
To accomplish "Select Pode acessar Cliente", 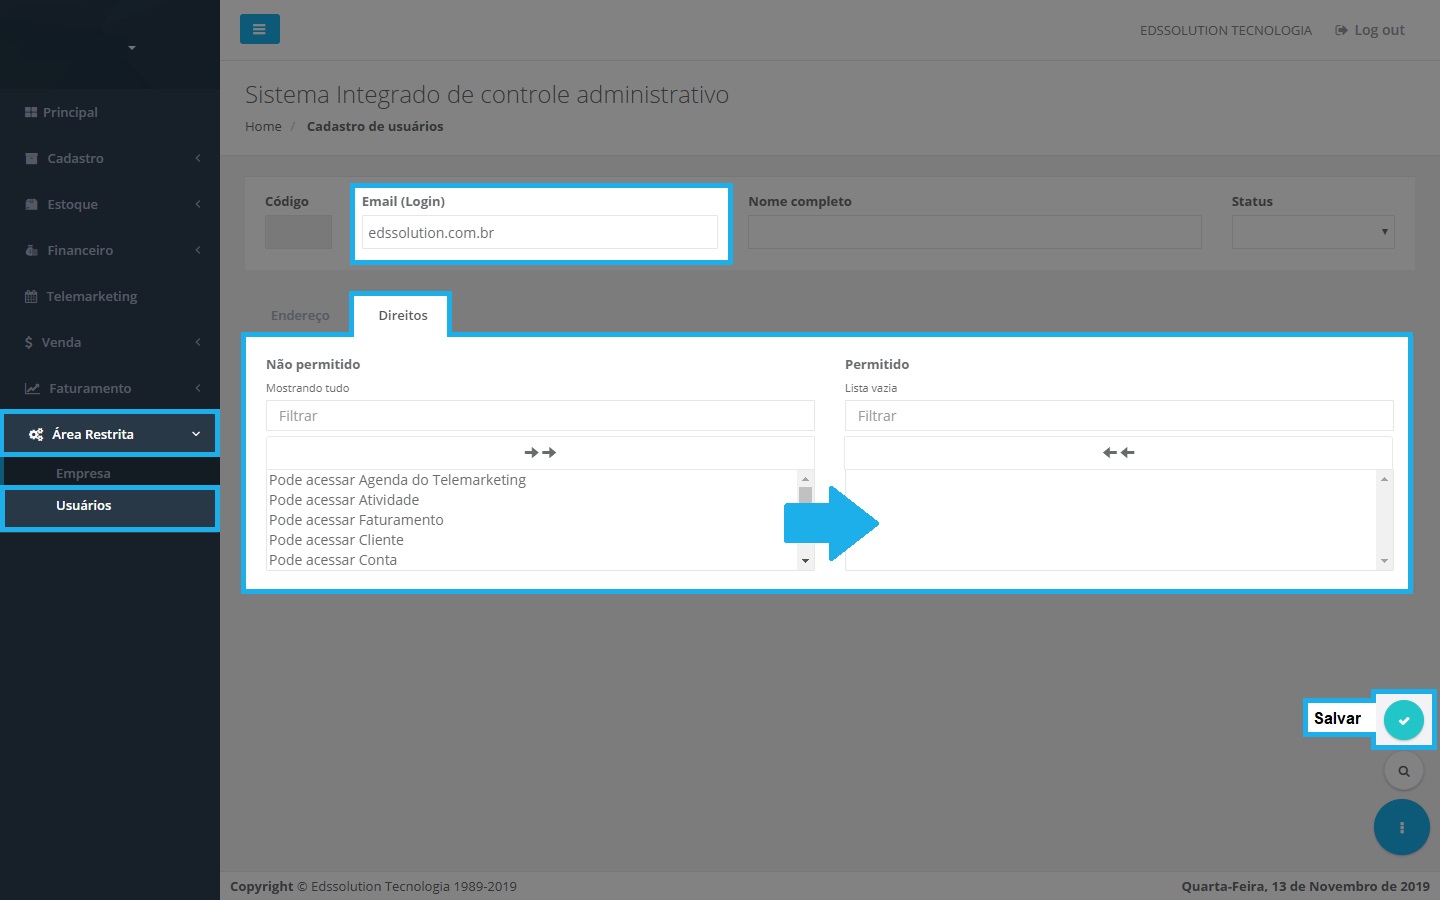I will click(336, 540).
